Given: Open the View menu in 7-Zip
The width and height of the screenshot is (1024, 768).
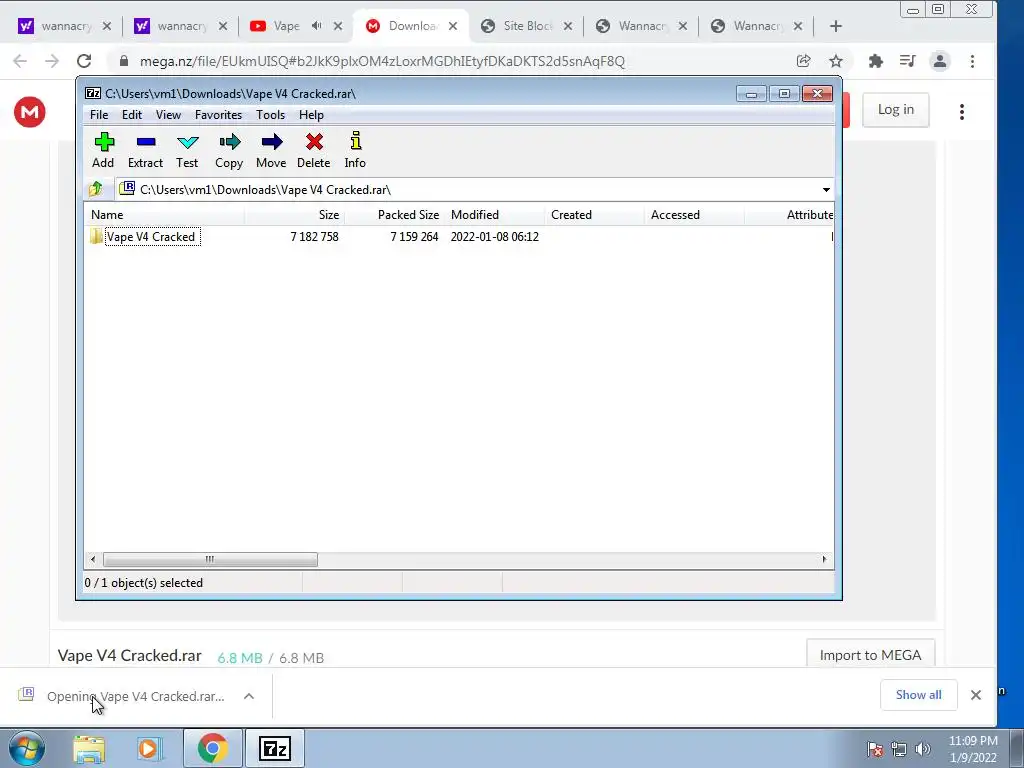Looking at the screenshot, I should pyautogui.click(x=168, y=115).
